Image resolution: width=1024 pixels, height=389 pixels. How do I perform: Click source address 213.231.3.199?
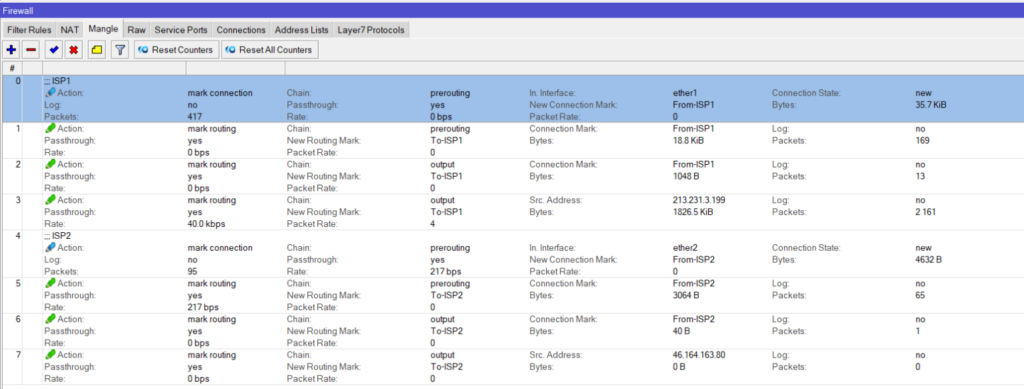tap(699, 200)
